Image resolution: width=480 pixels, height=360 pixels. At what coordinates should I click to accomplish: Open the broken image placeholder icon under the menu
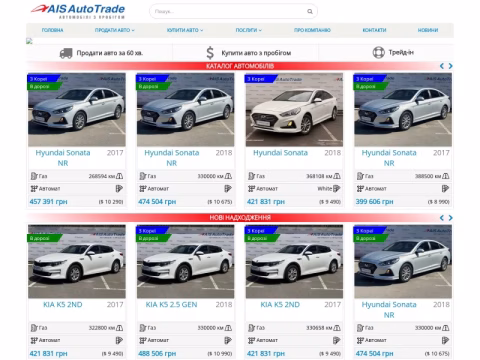pyautogui.click(x=29, y=41)
